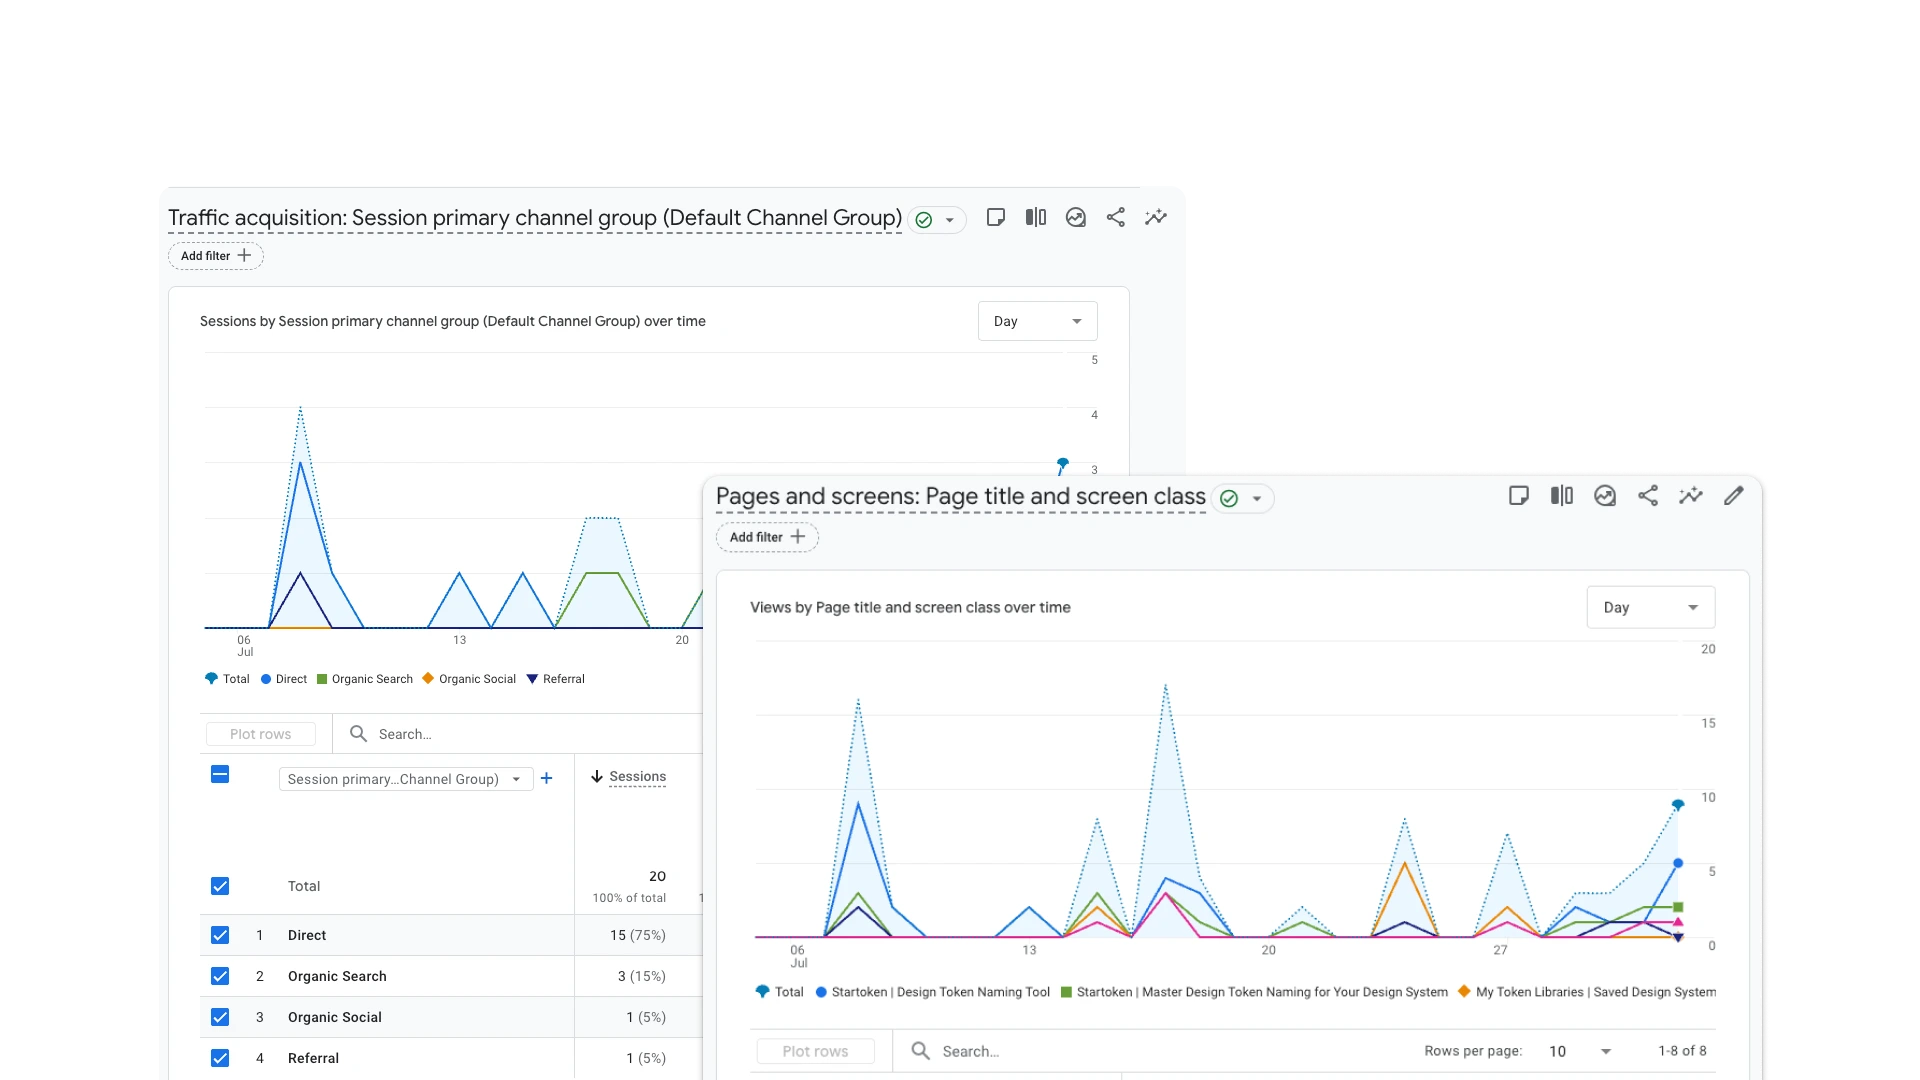Open insights sparkline icon in Traffic acquisition header
The image size is (1920, 1080).
(x=1156, y=217)
